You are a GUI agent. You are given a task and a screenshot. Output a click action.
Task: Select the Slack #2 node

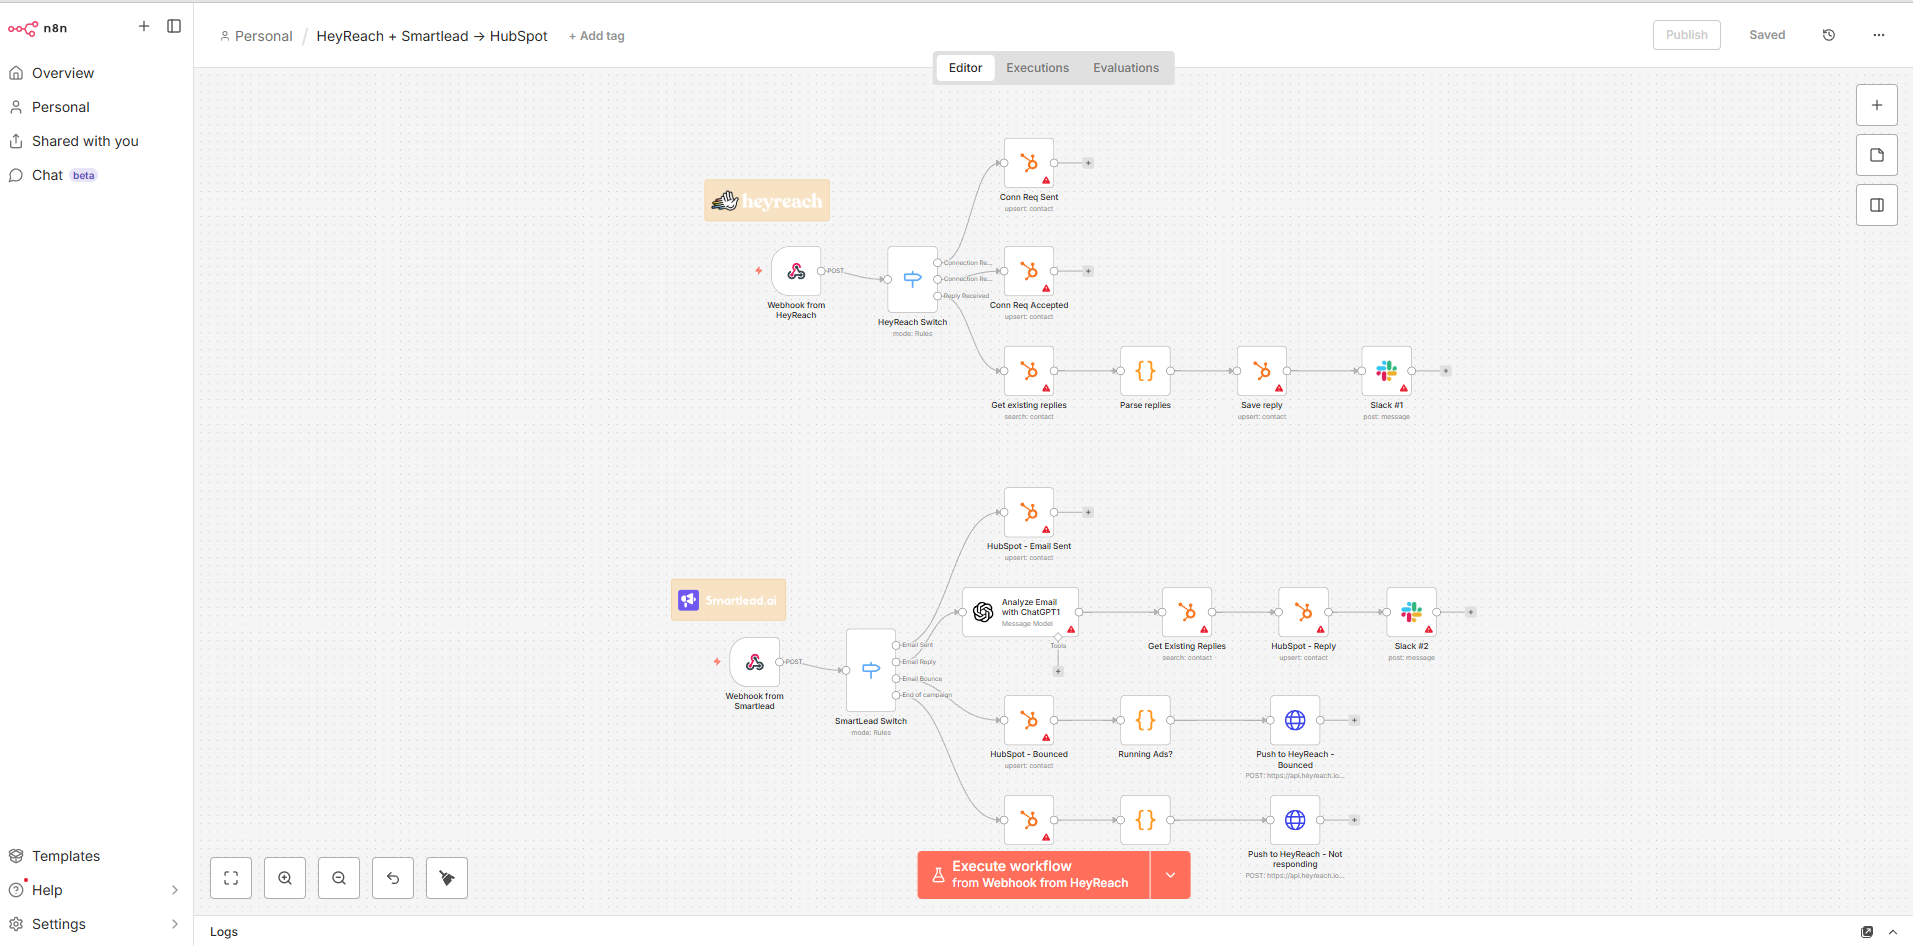point(1412,612)
